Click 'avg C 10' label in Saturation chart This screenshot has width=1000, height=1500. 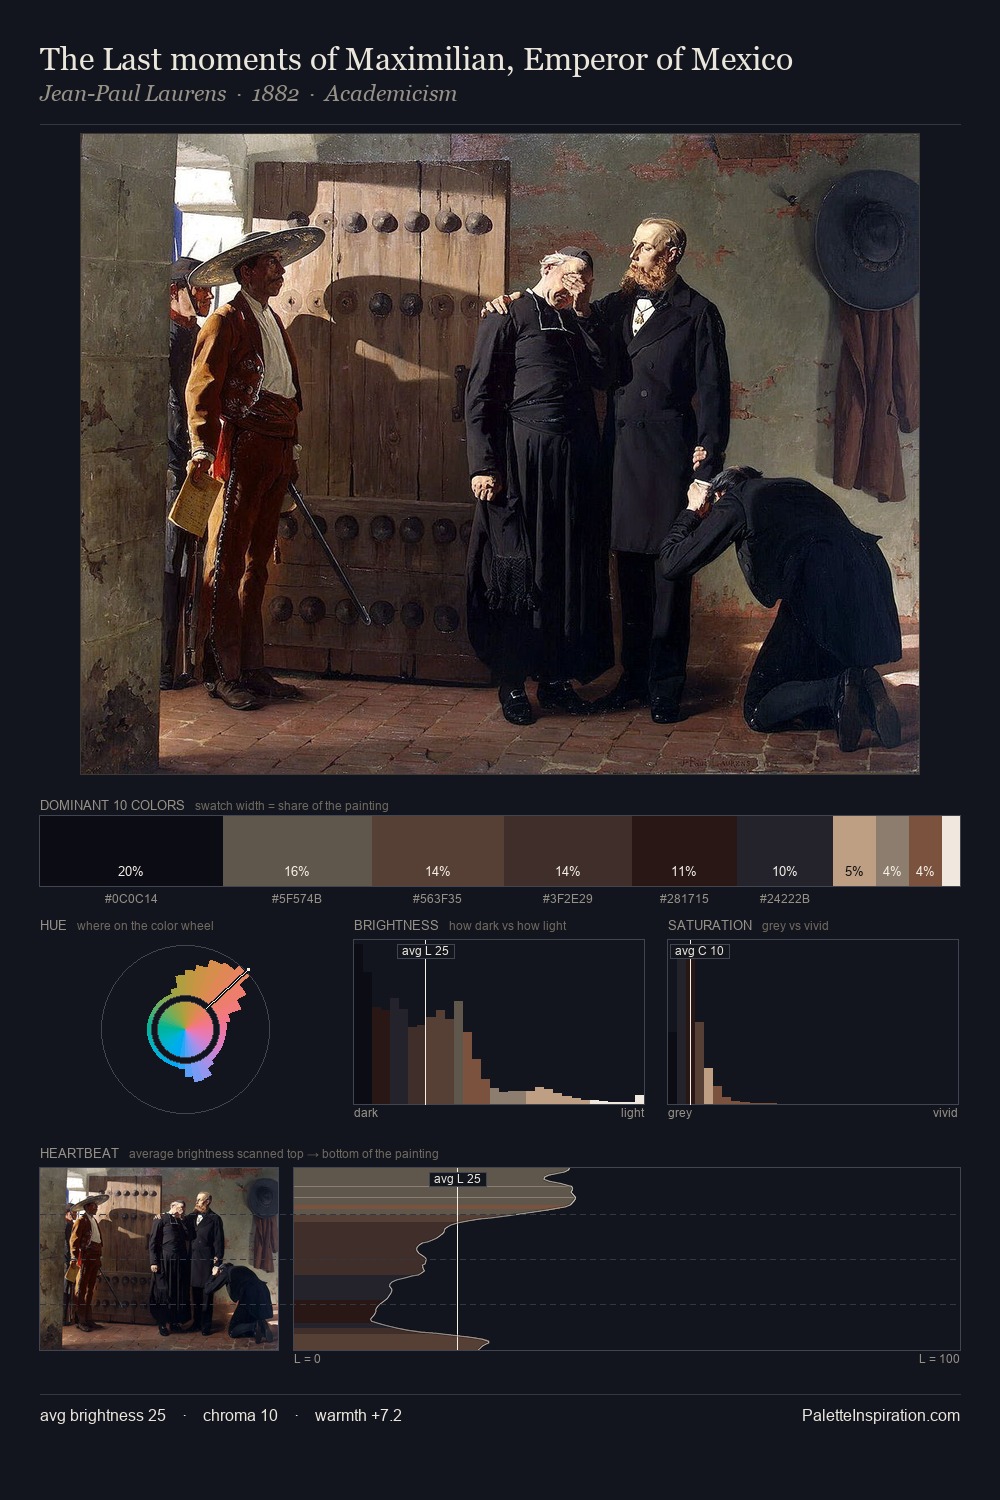(699, 951)
